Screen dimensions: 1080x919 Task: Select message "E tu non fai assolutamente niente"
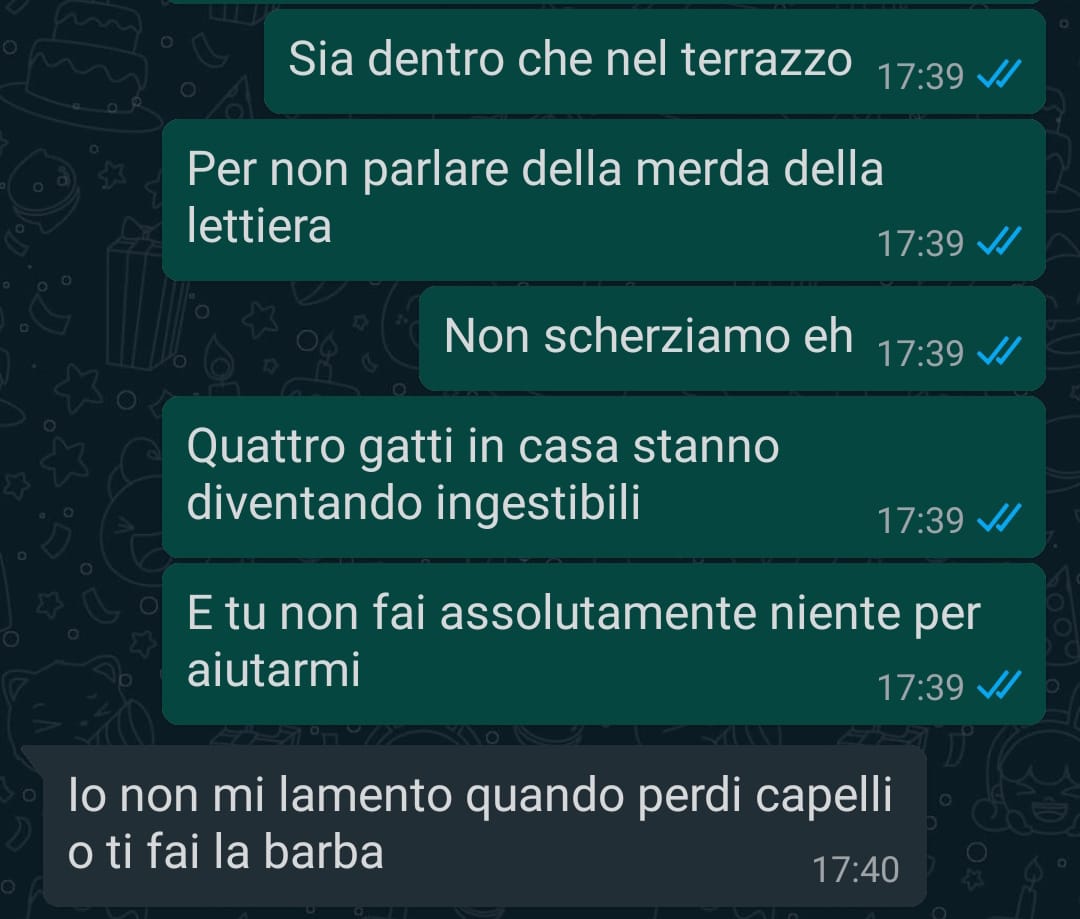pos(604,643)
